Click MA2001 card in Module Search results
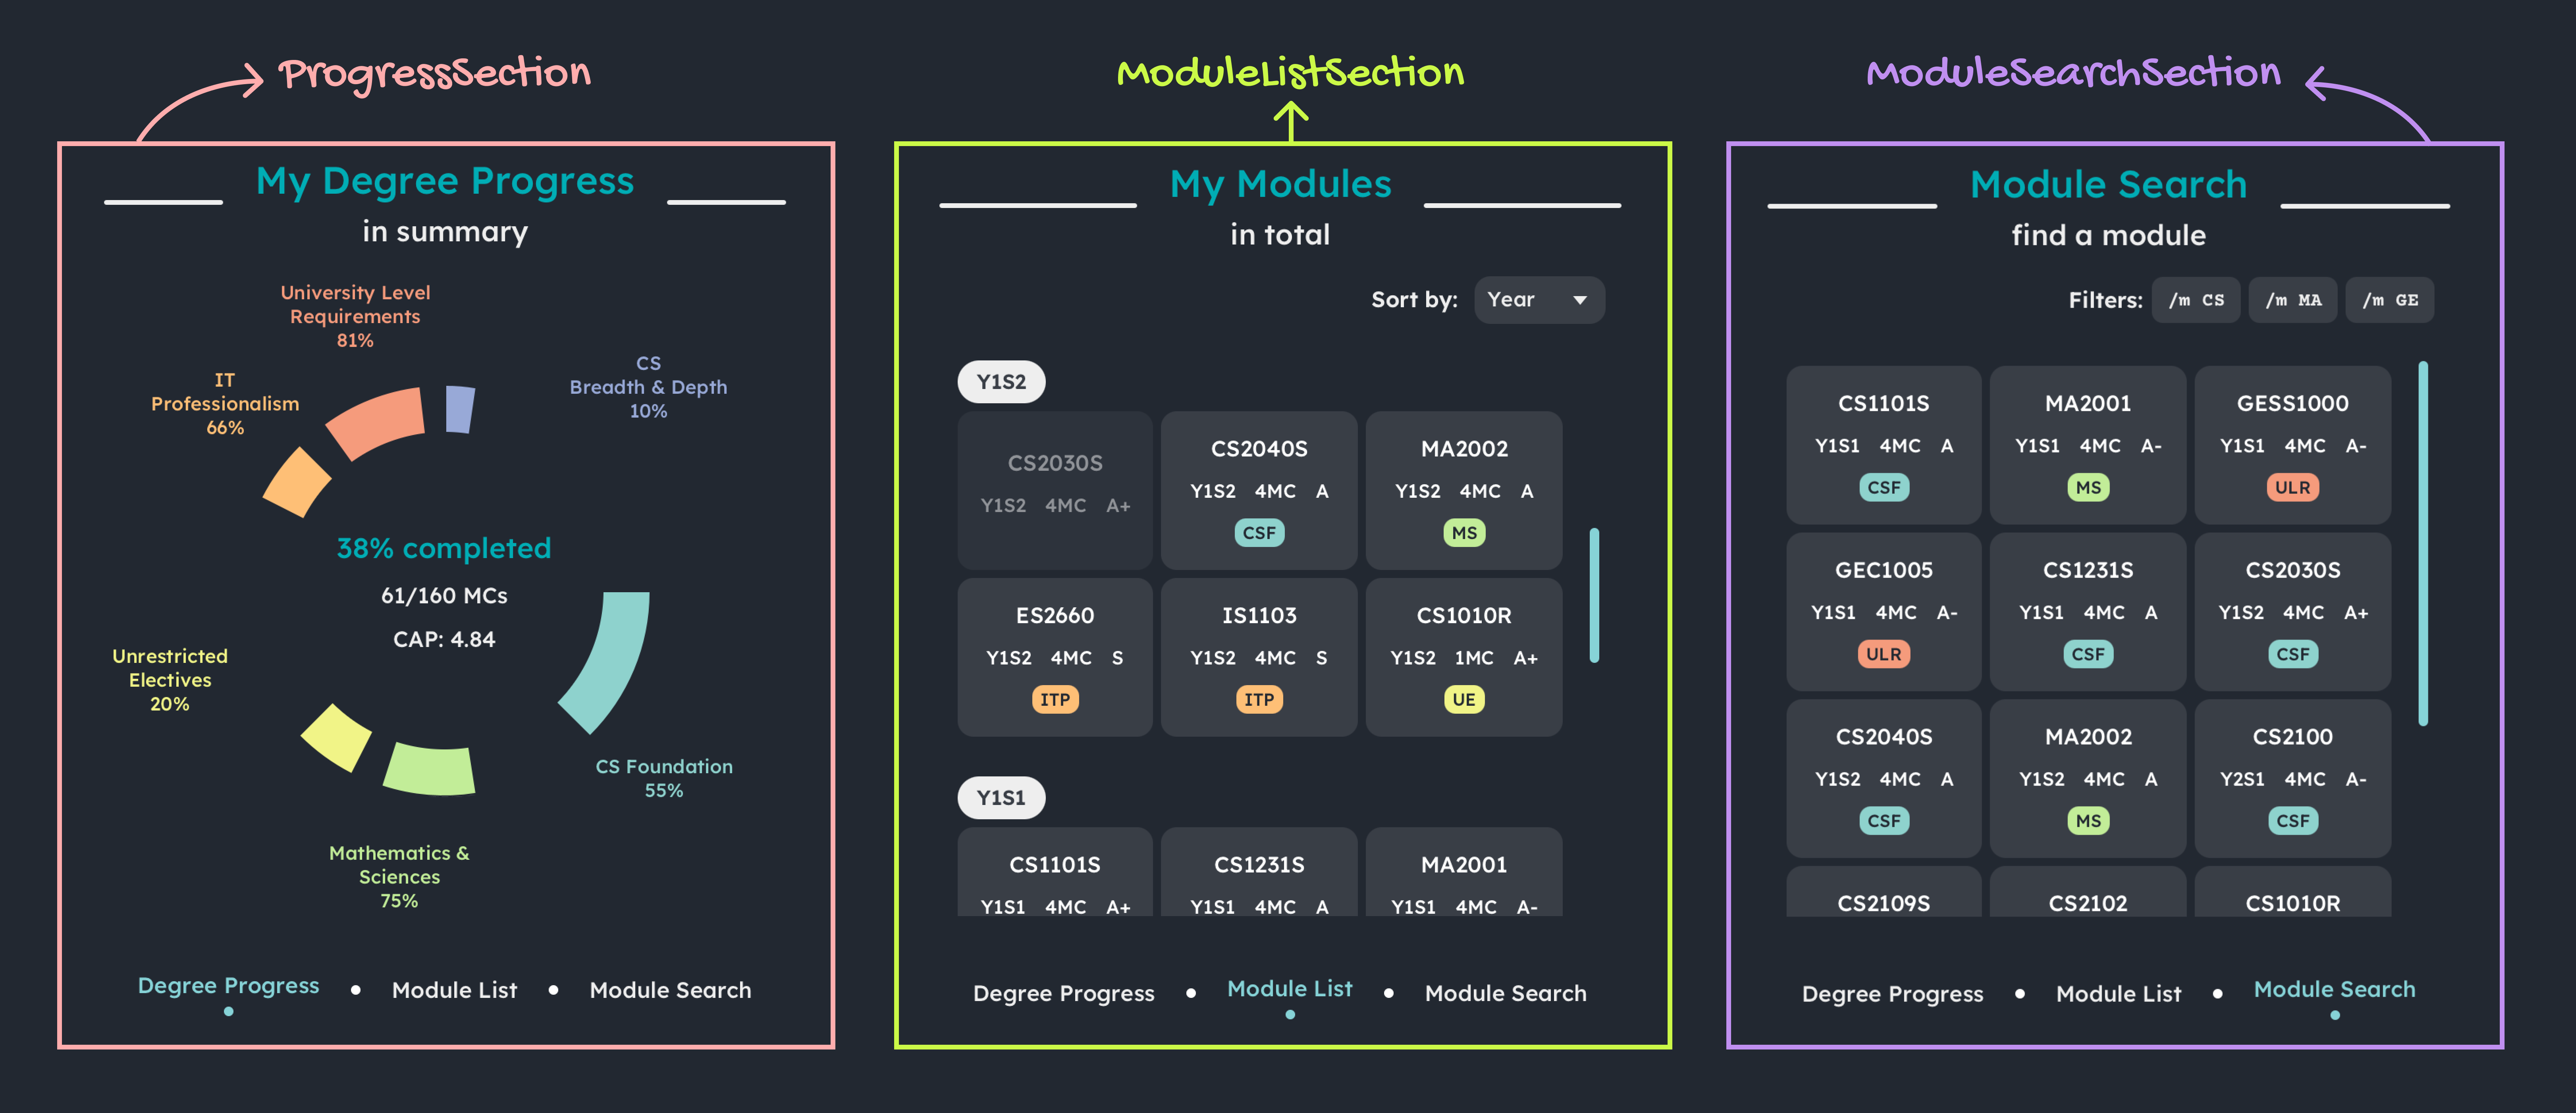 (2088, 445)
